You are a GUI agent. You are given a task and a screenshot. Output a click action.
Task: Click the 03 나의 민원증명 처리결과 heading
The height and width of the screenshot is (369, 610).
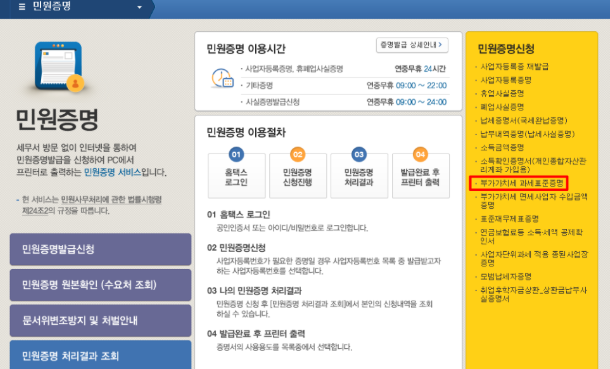point(254,291)
